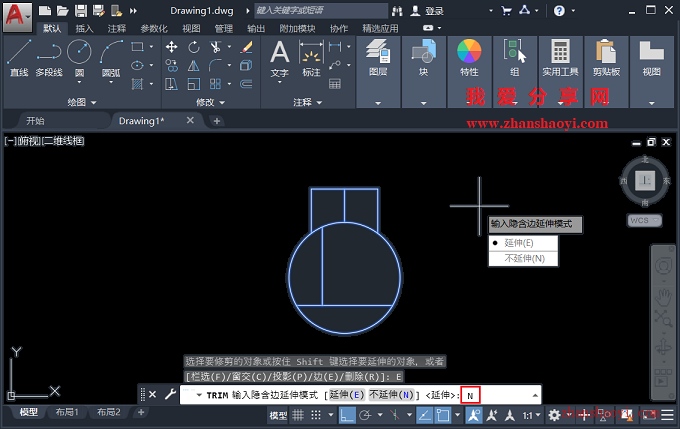Switch to the 插入 ribbon tab
Screen dimensions: 680x429
(84, 29)
